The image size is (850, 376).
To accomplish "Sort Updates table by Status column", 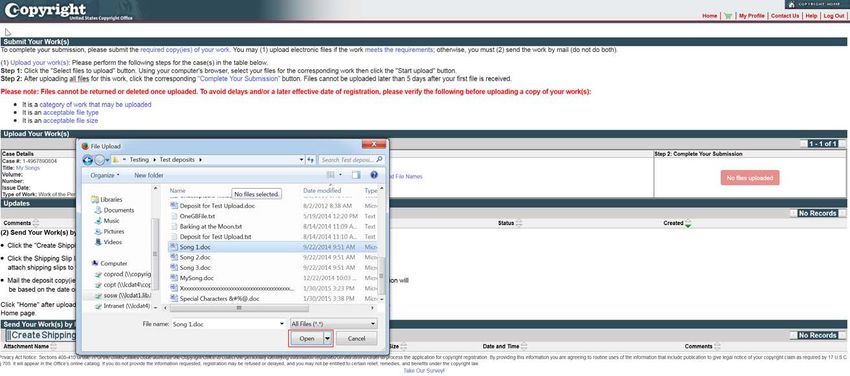I will 510,223.
